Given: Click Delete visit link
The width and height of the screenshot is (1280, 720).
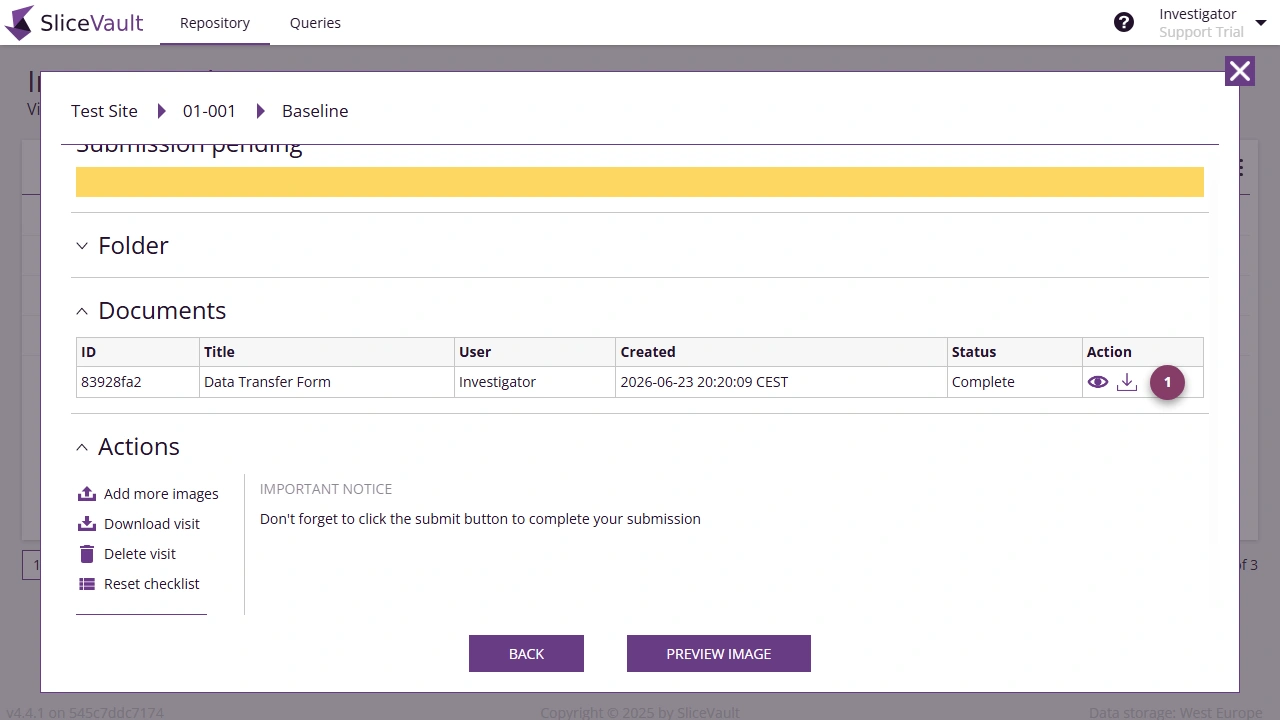Looking at the screenshot, I should (140, 554).
